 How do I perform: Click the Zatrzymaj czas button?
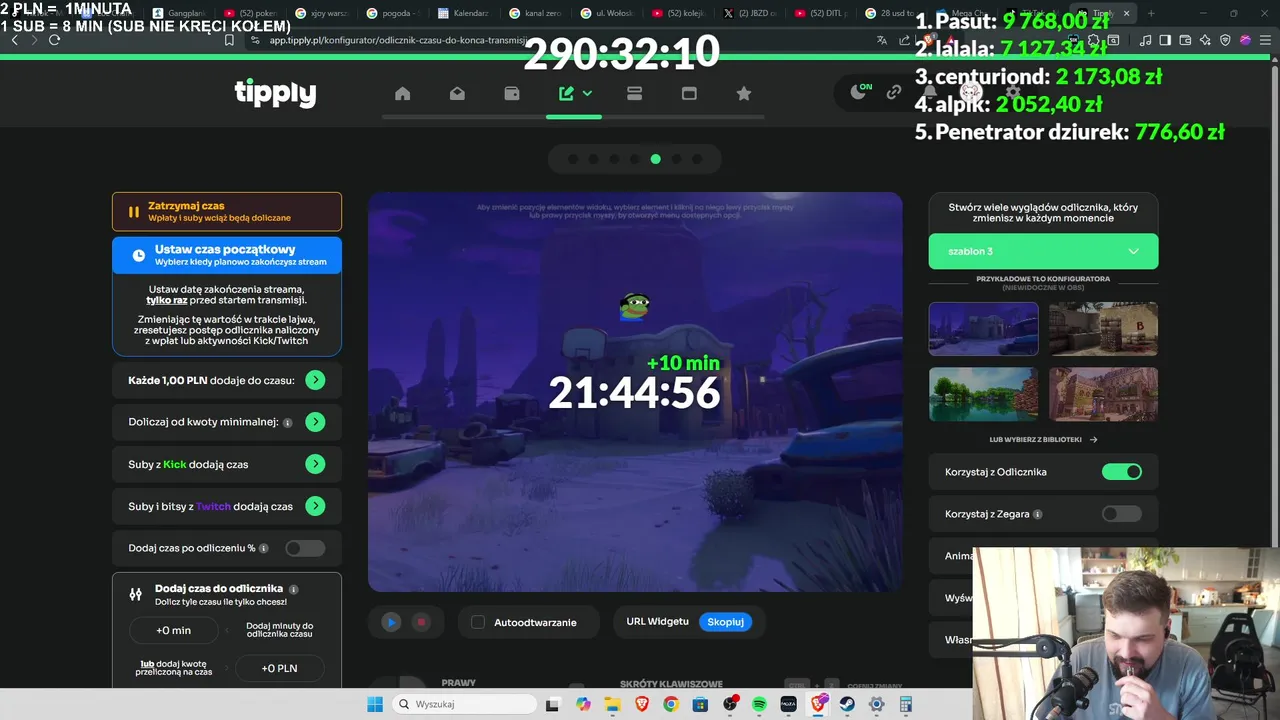click(x=227, y=212)
